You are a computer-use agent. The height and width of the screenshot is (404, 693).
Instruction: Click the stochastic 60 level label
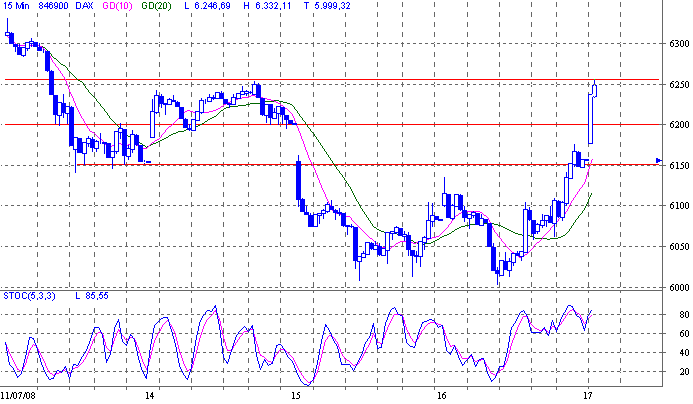[x=684, y=334]
